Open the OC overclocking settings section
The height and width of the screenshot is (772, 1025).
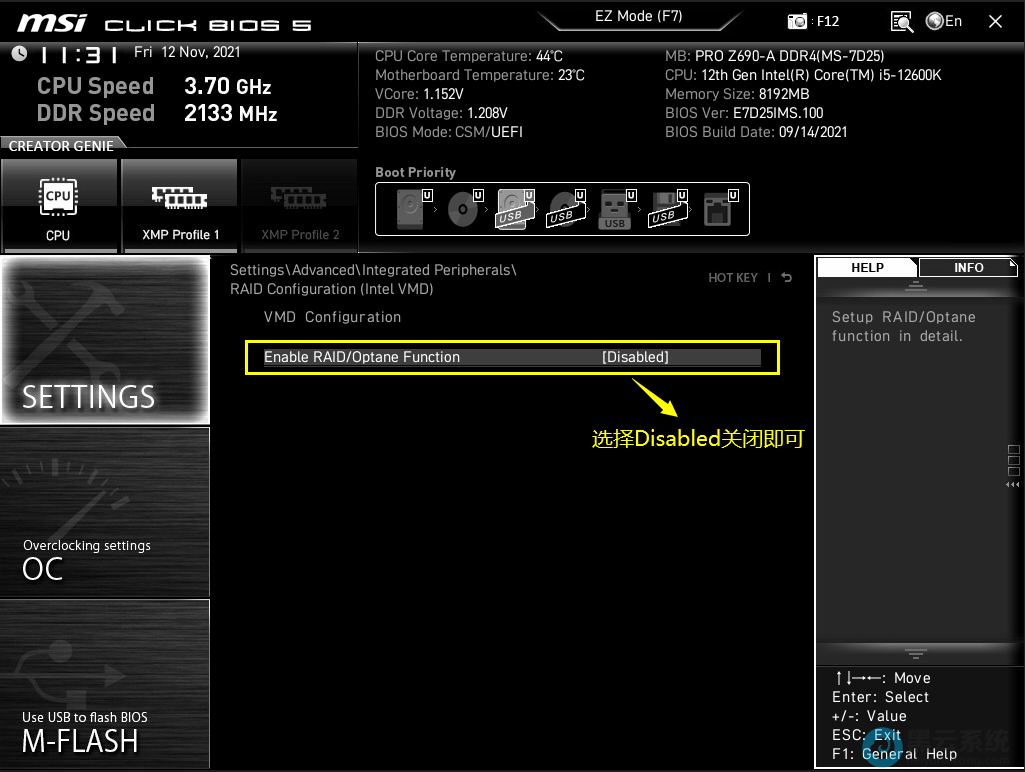105,512
